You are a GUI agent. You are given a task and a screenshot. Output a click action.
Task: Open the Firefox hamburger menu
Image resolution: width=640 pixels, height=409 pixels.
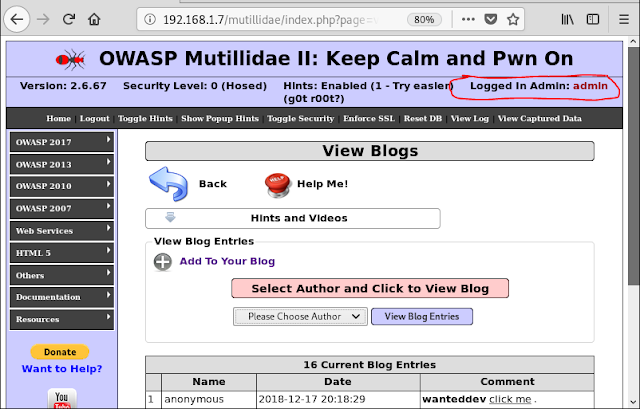tap(623, 19)
